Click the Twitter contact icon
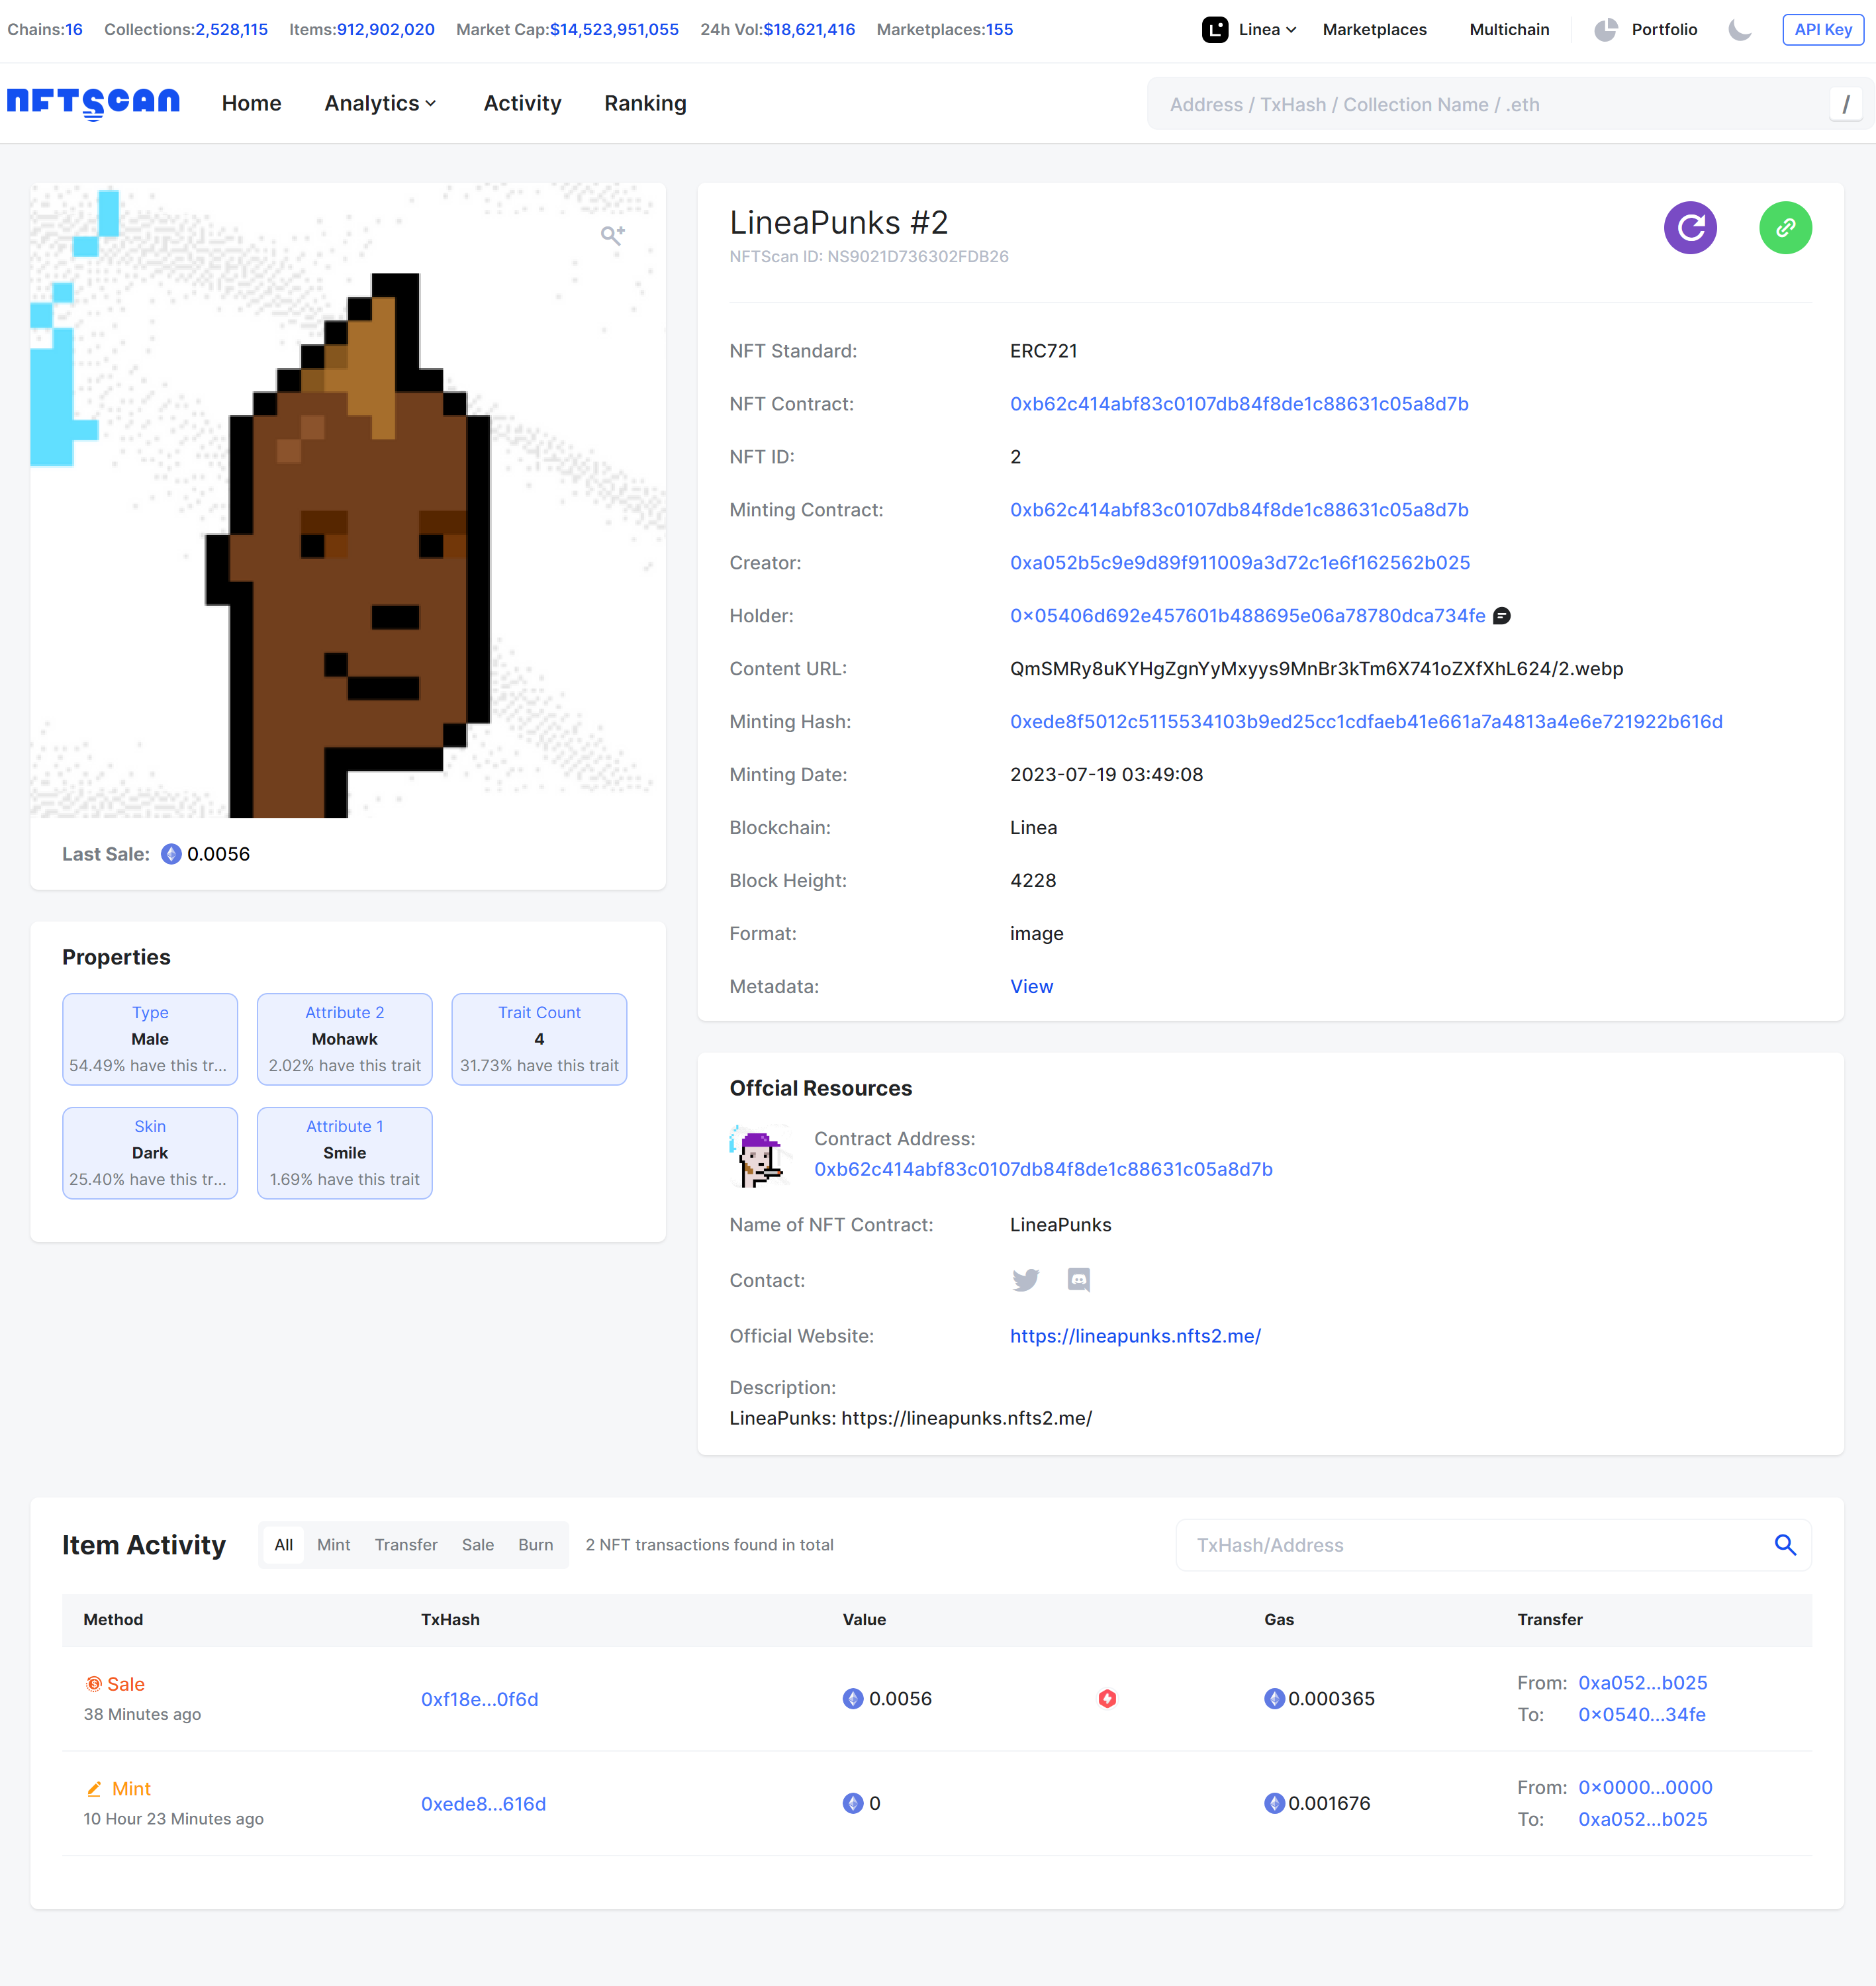 point(1026,1280)
